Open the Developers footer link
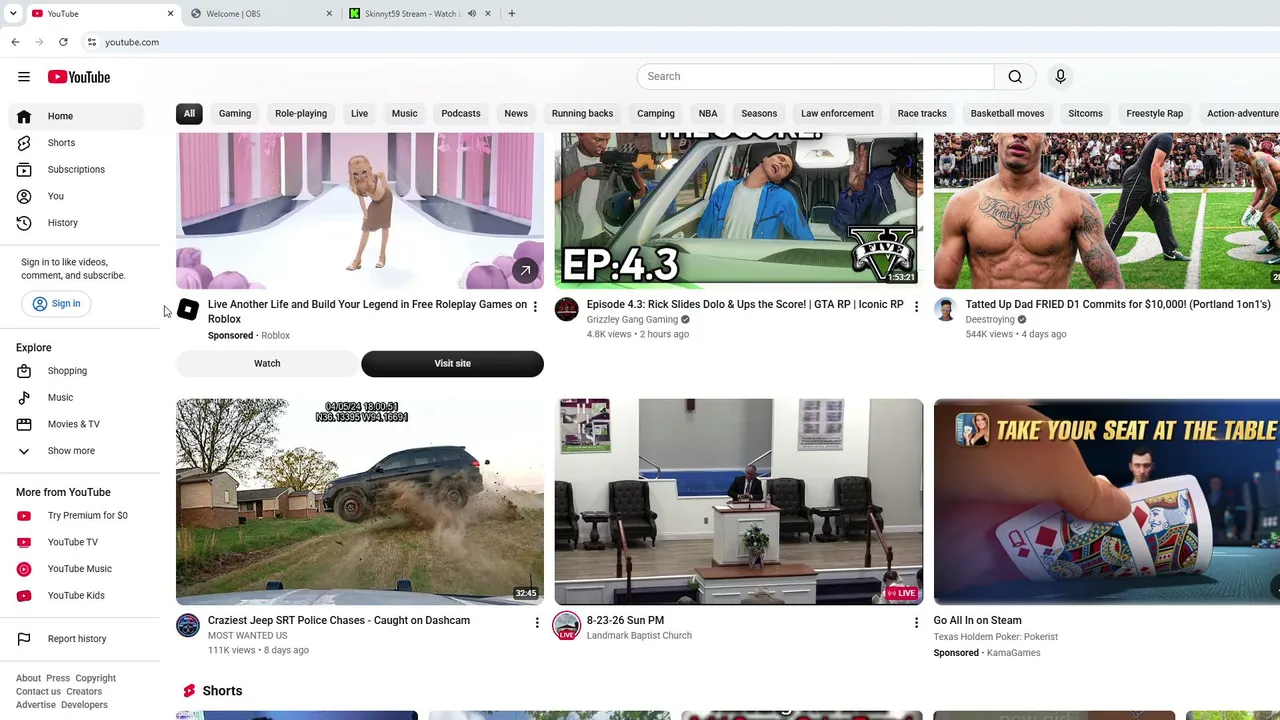The width and height of the screenshot is (1280, 720). coord(84,705)
